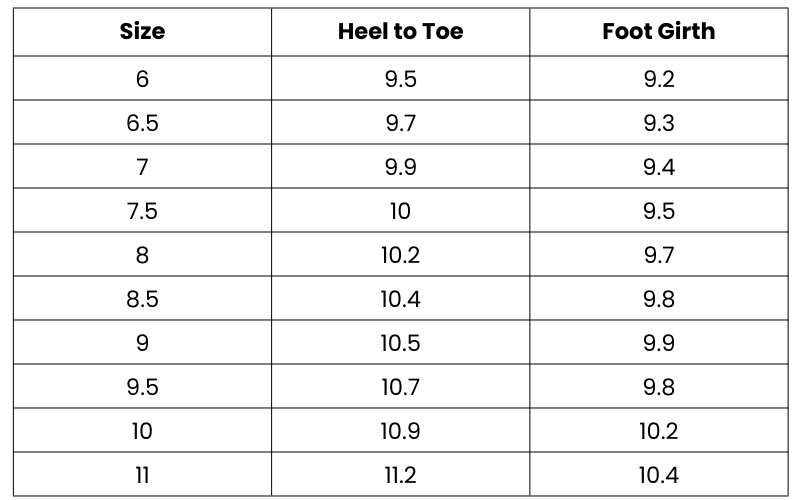The image size is (800, 500).
Task: Select Foot Girth value for size 10
Action: pyautogui.click(x=659, y=431)
